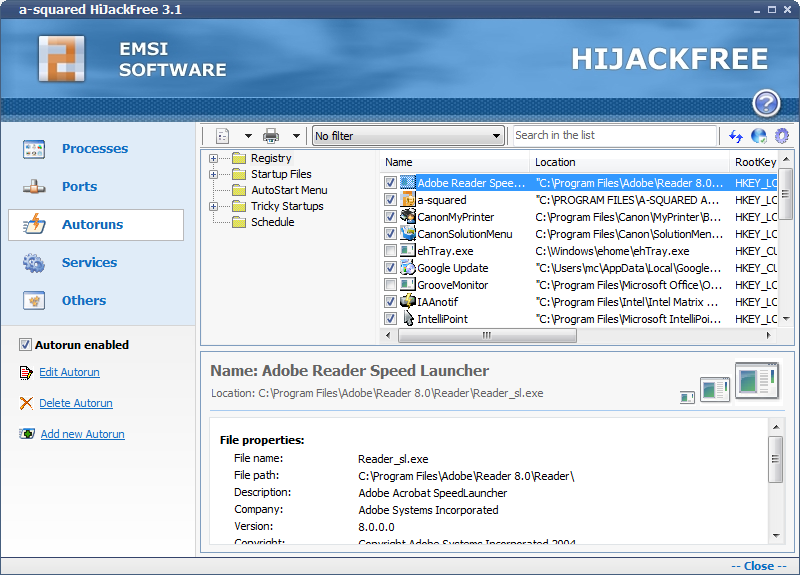The image size is (800, 575).
Task: Select the medium detail panel size icon
Action: (x=714, y=390)
